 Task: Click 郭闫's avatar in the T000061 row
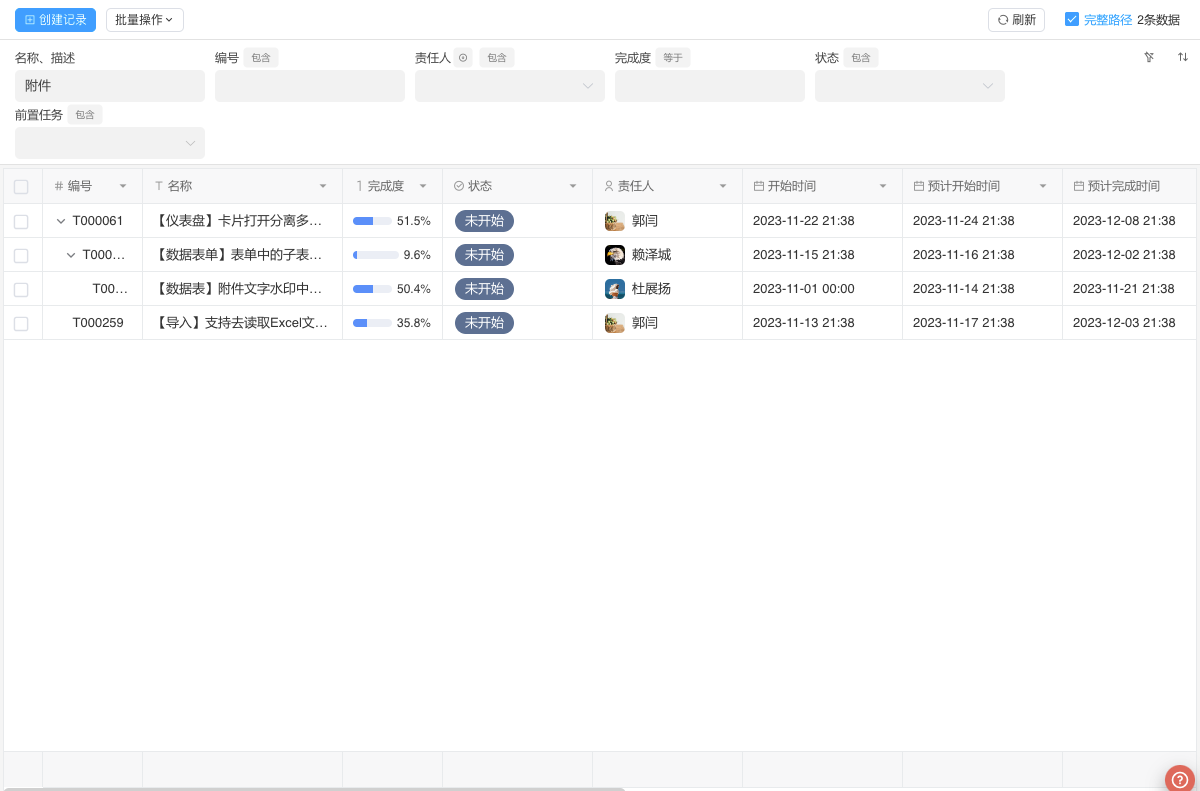615,221
